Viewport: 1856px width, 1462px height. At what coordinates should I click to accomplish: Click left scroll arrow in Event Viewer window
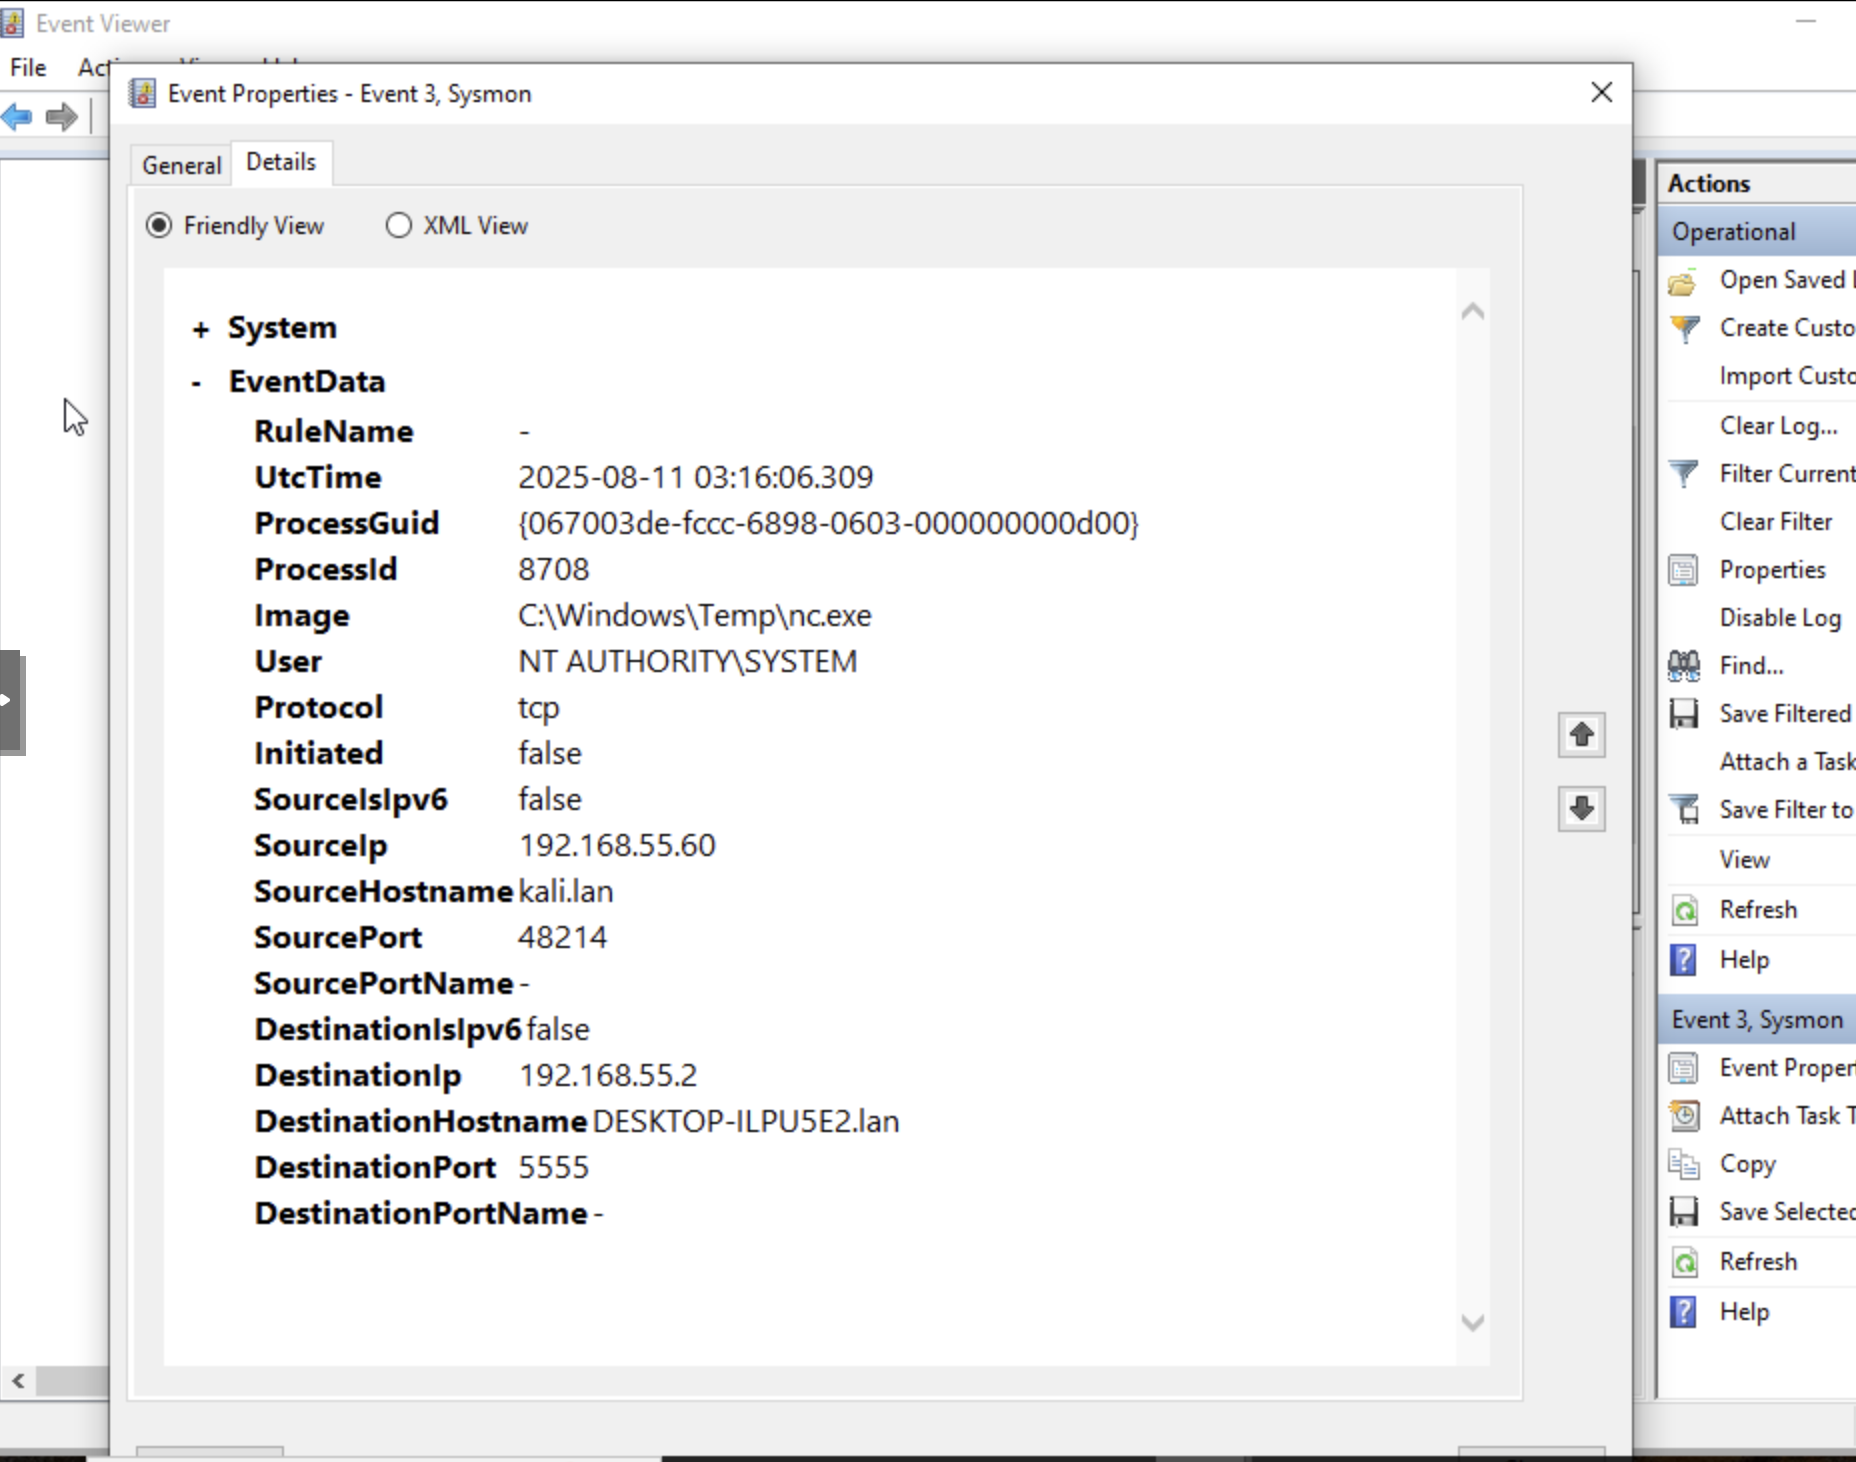(x=18, y=1381)
